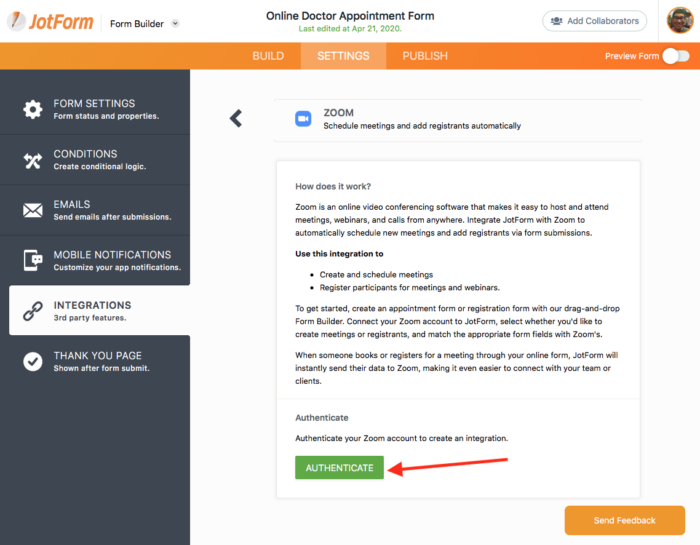Select the Settings tab
This screenshot has height=545, width=700.
pyautogui.click(x=343, y=56)
